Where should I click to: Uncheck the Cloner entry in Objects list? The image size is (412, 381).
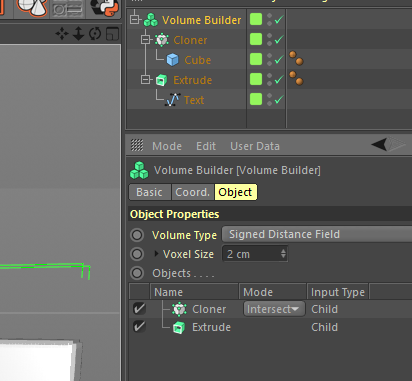[x=139, y=309]
